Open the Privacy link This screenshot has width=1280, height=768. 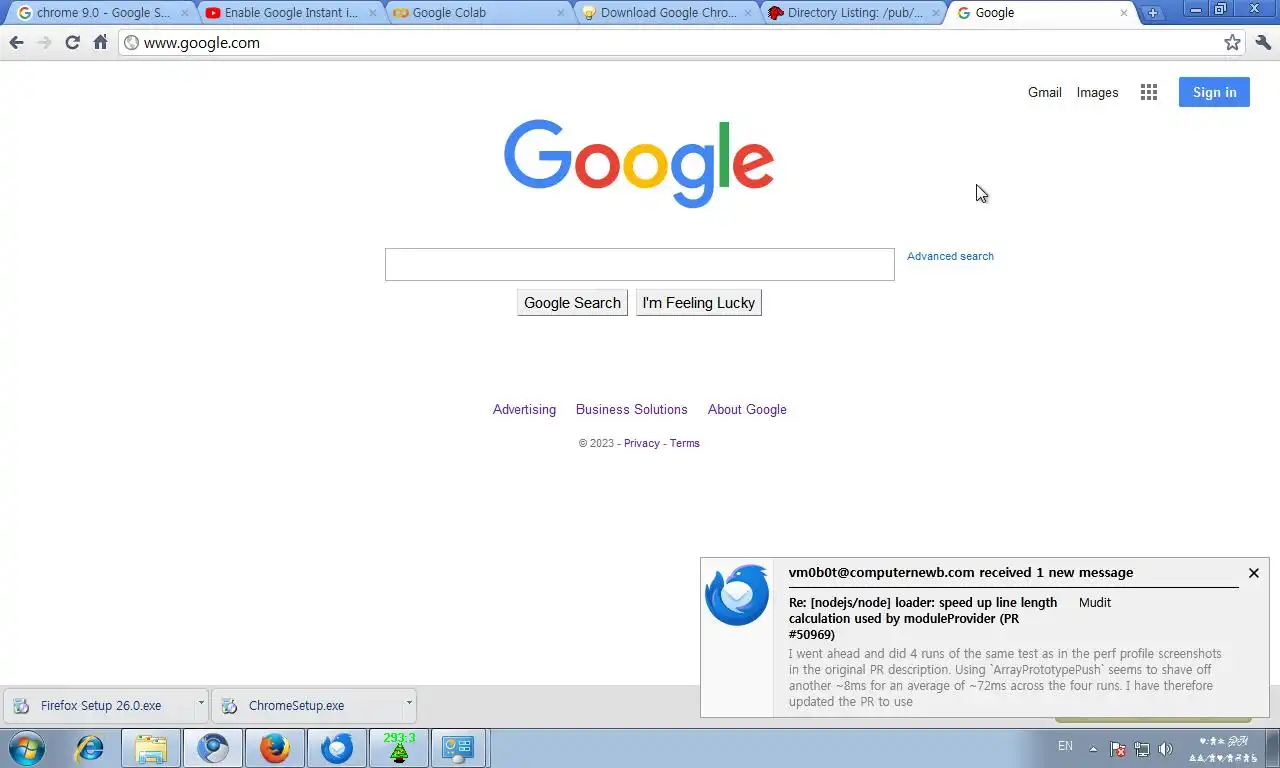click(642, 443)
